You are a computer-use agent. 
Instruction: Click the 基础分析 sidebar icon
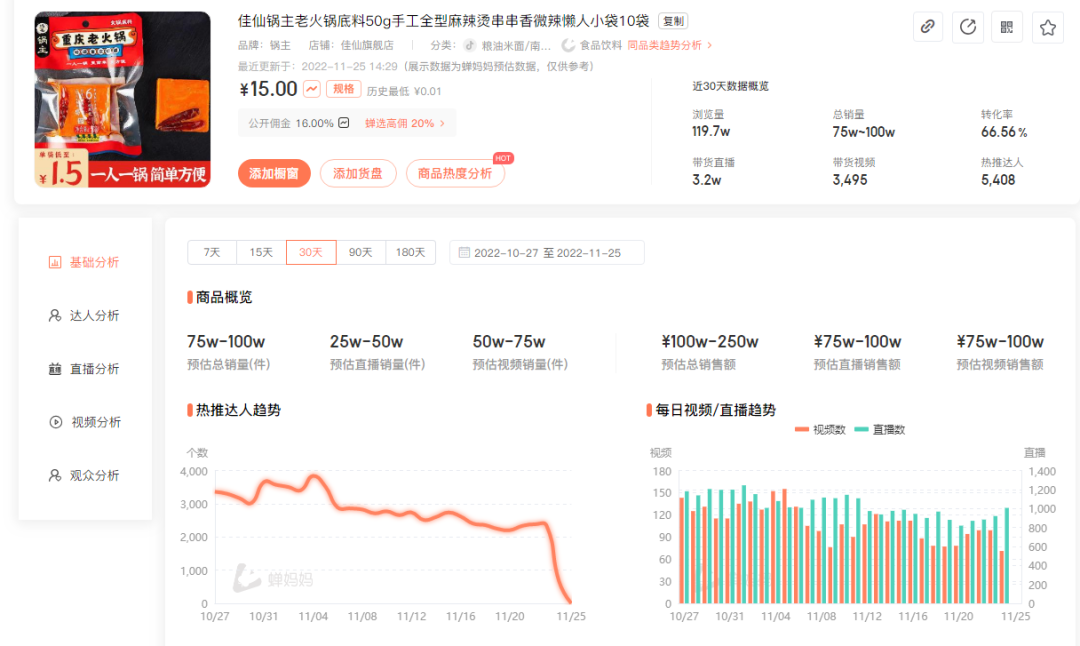coord(55,262)
